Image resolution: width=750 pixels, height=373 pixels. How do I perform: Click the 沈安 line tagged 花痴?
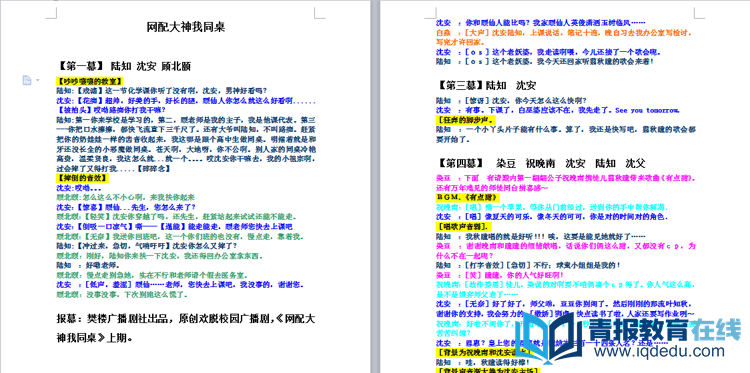(x=186, y=101)
